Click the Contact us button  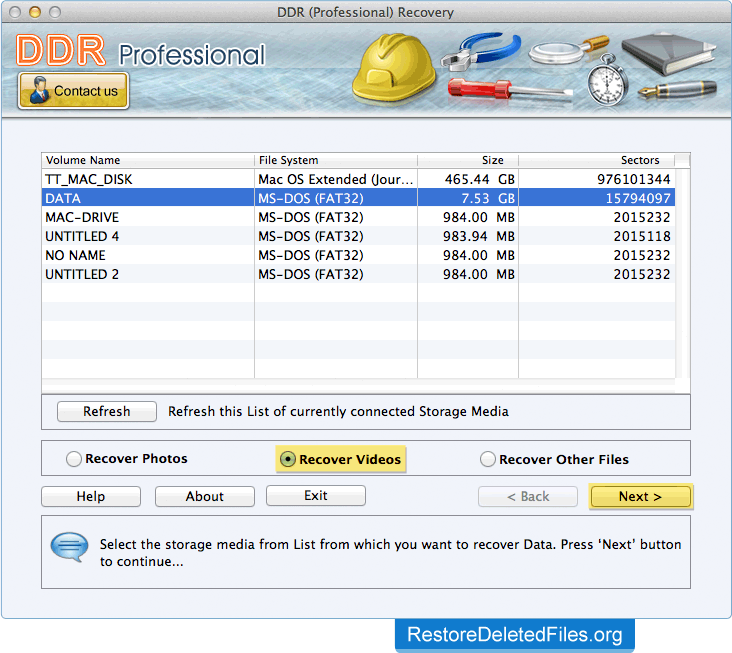coord(73,91)
